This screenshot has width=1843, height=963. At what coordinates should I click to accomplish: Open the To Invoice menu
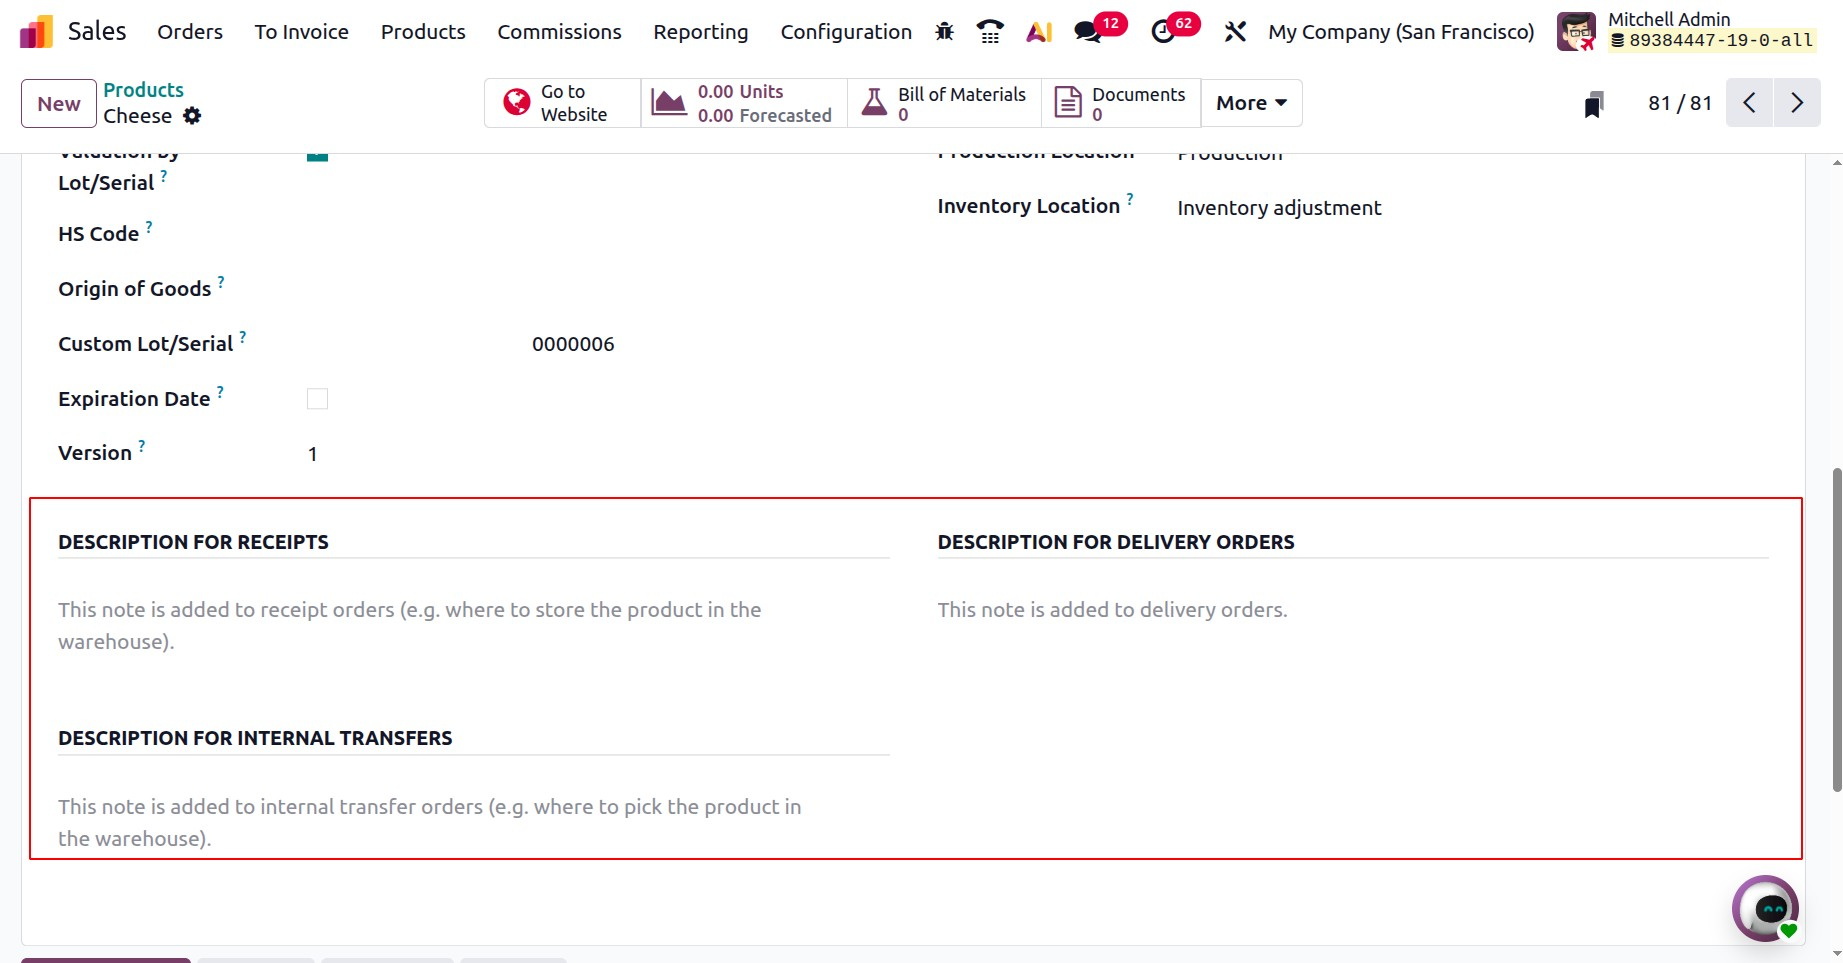click(301, 31)
